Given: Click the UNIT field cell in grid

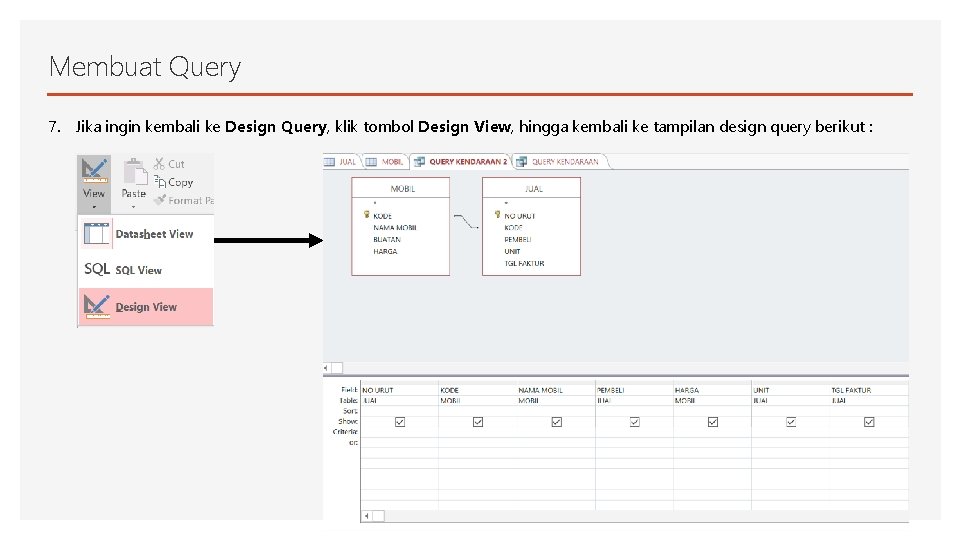Looking at the screenshot, I should [791, 390].
